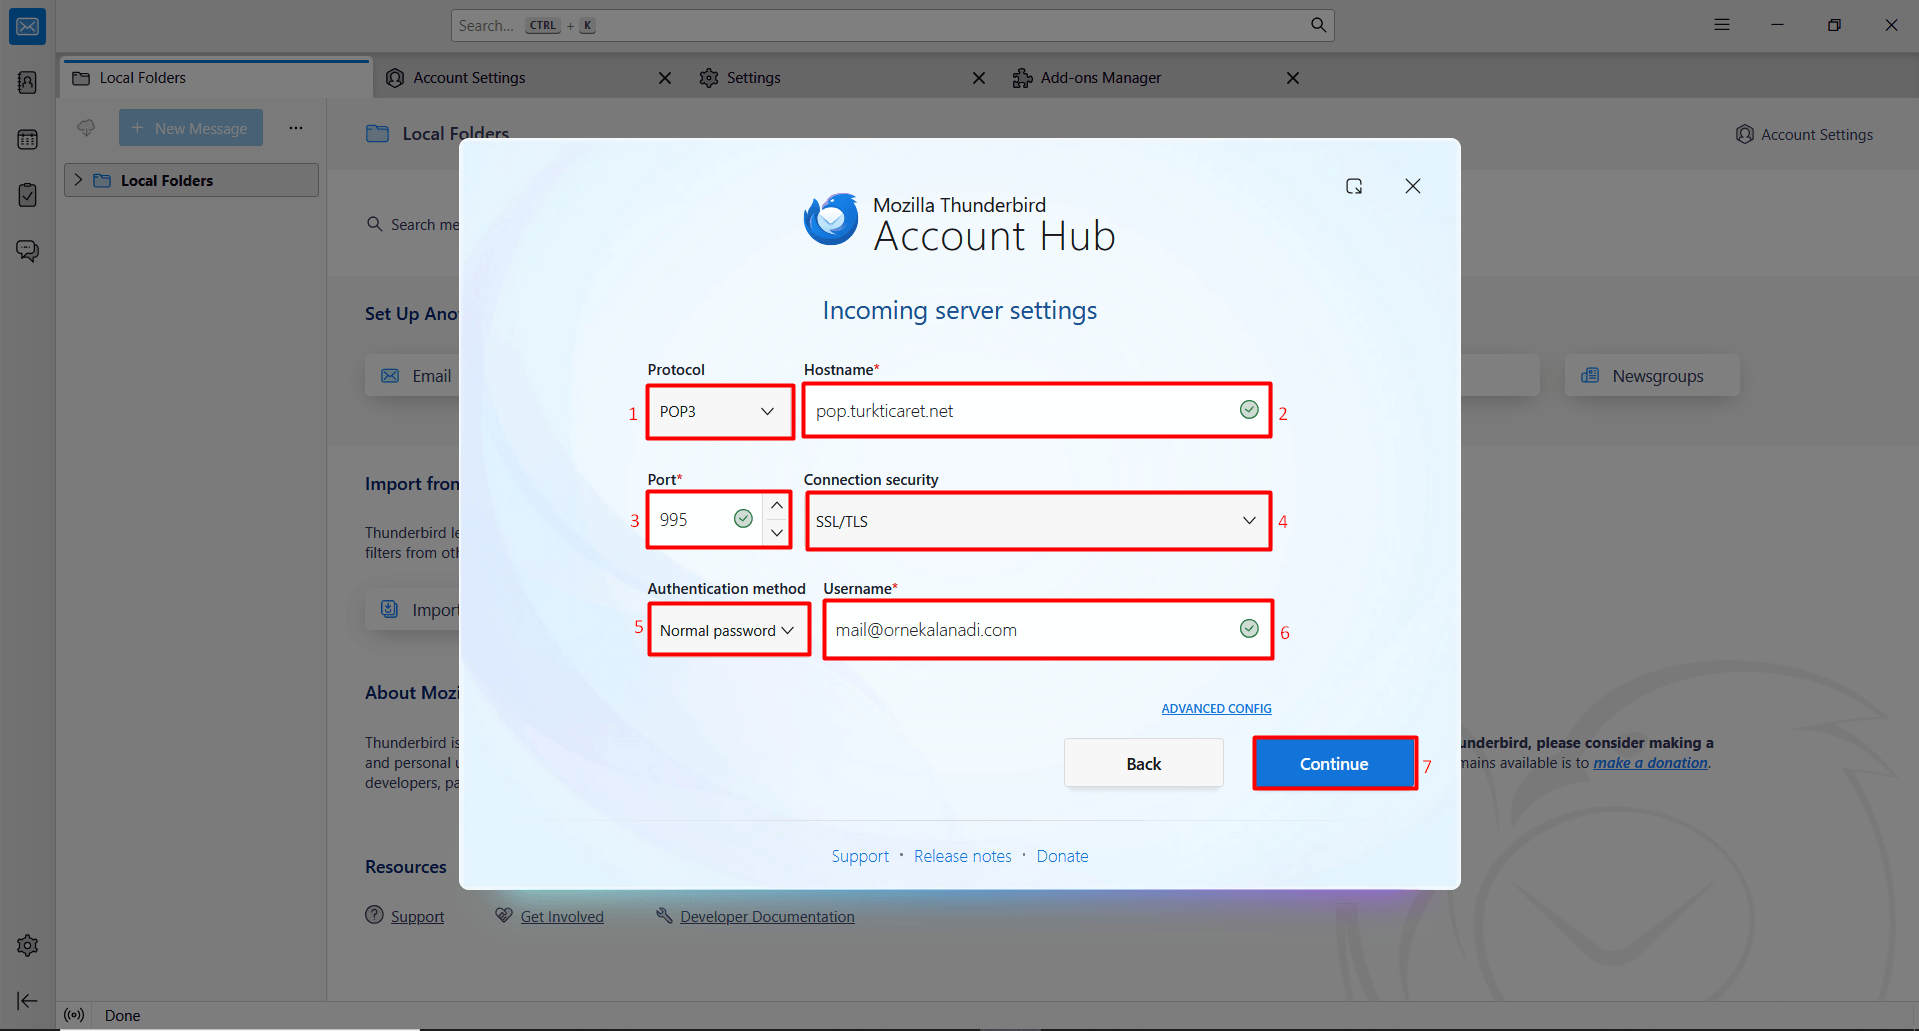Image resolution: width=1919 pixels, height=1031 pixels.
Task: Open settings gear in bottom-left sidebar
Action: (27, 945)
